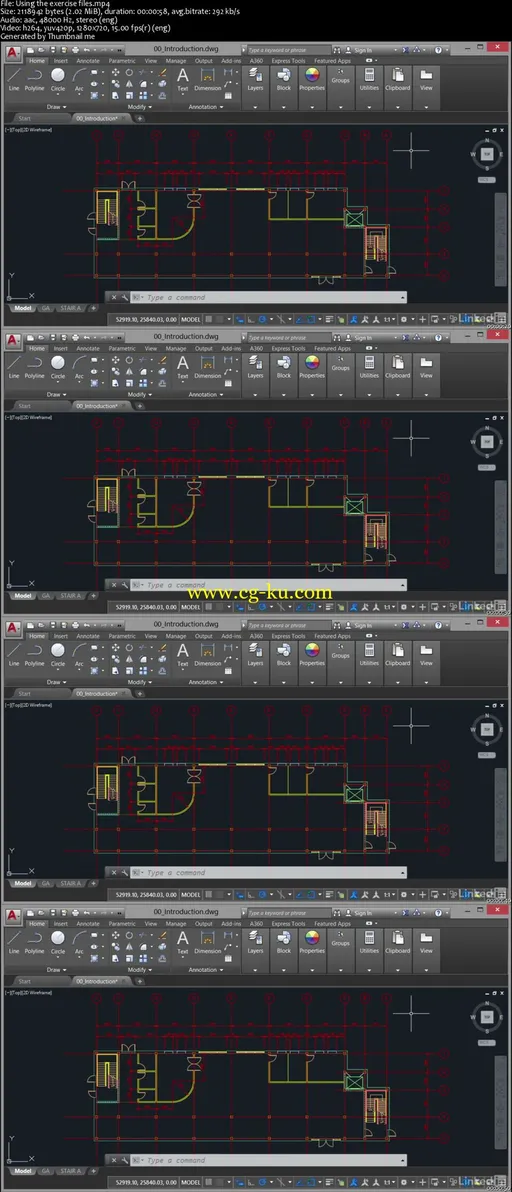
Task: Open the red A application menu in first frame
Action: pyautogui.click(x=14, y=52)
